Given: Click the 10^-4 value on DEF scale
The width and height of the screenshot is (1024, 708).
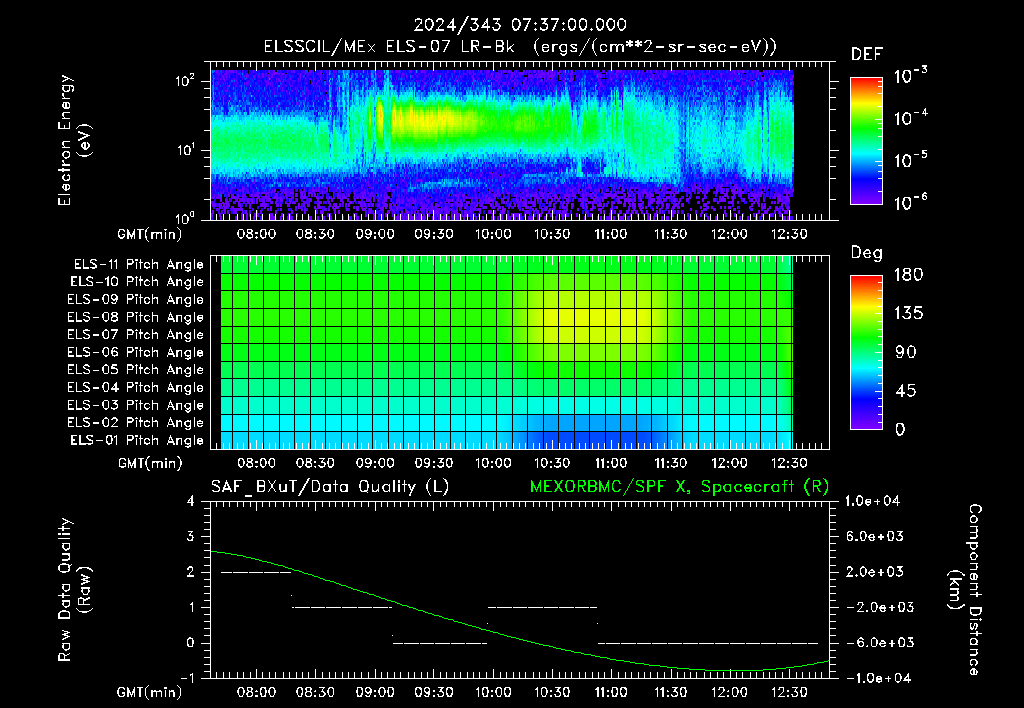Looking at the screenshot, I should [x=910, y=118].
